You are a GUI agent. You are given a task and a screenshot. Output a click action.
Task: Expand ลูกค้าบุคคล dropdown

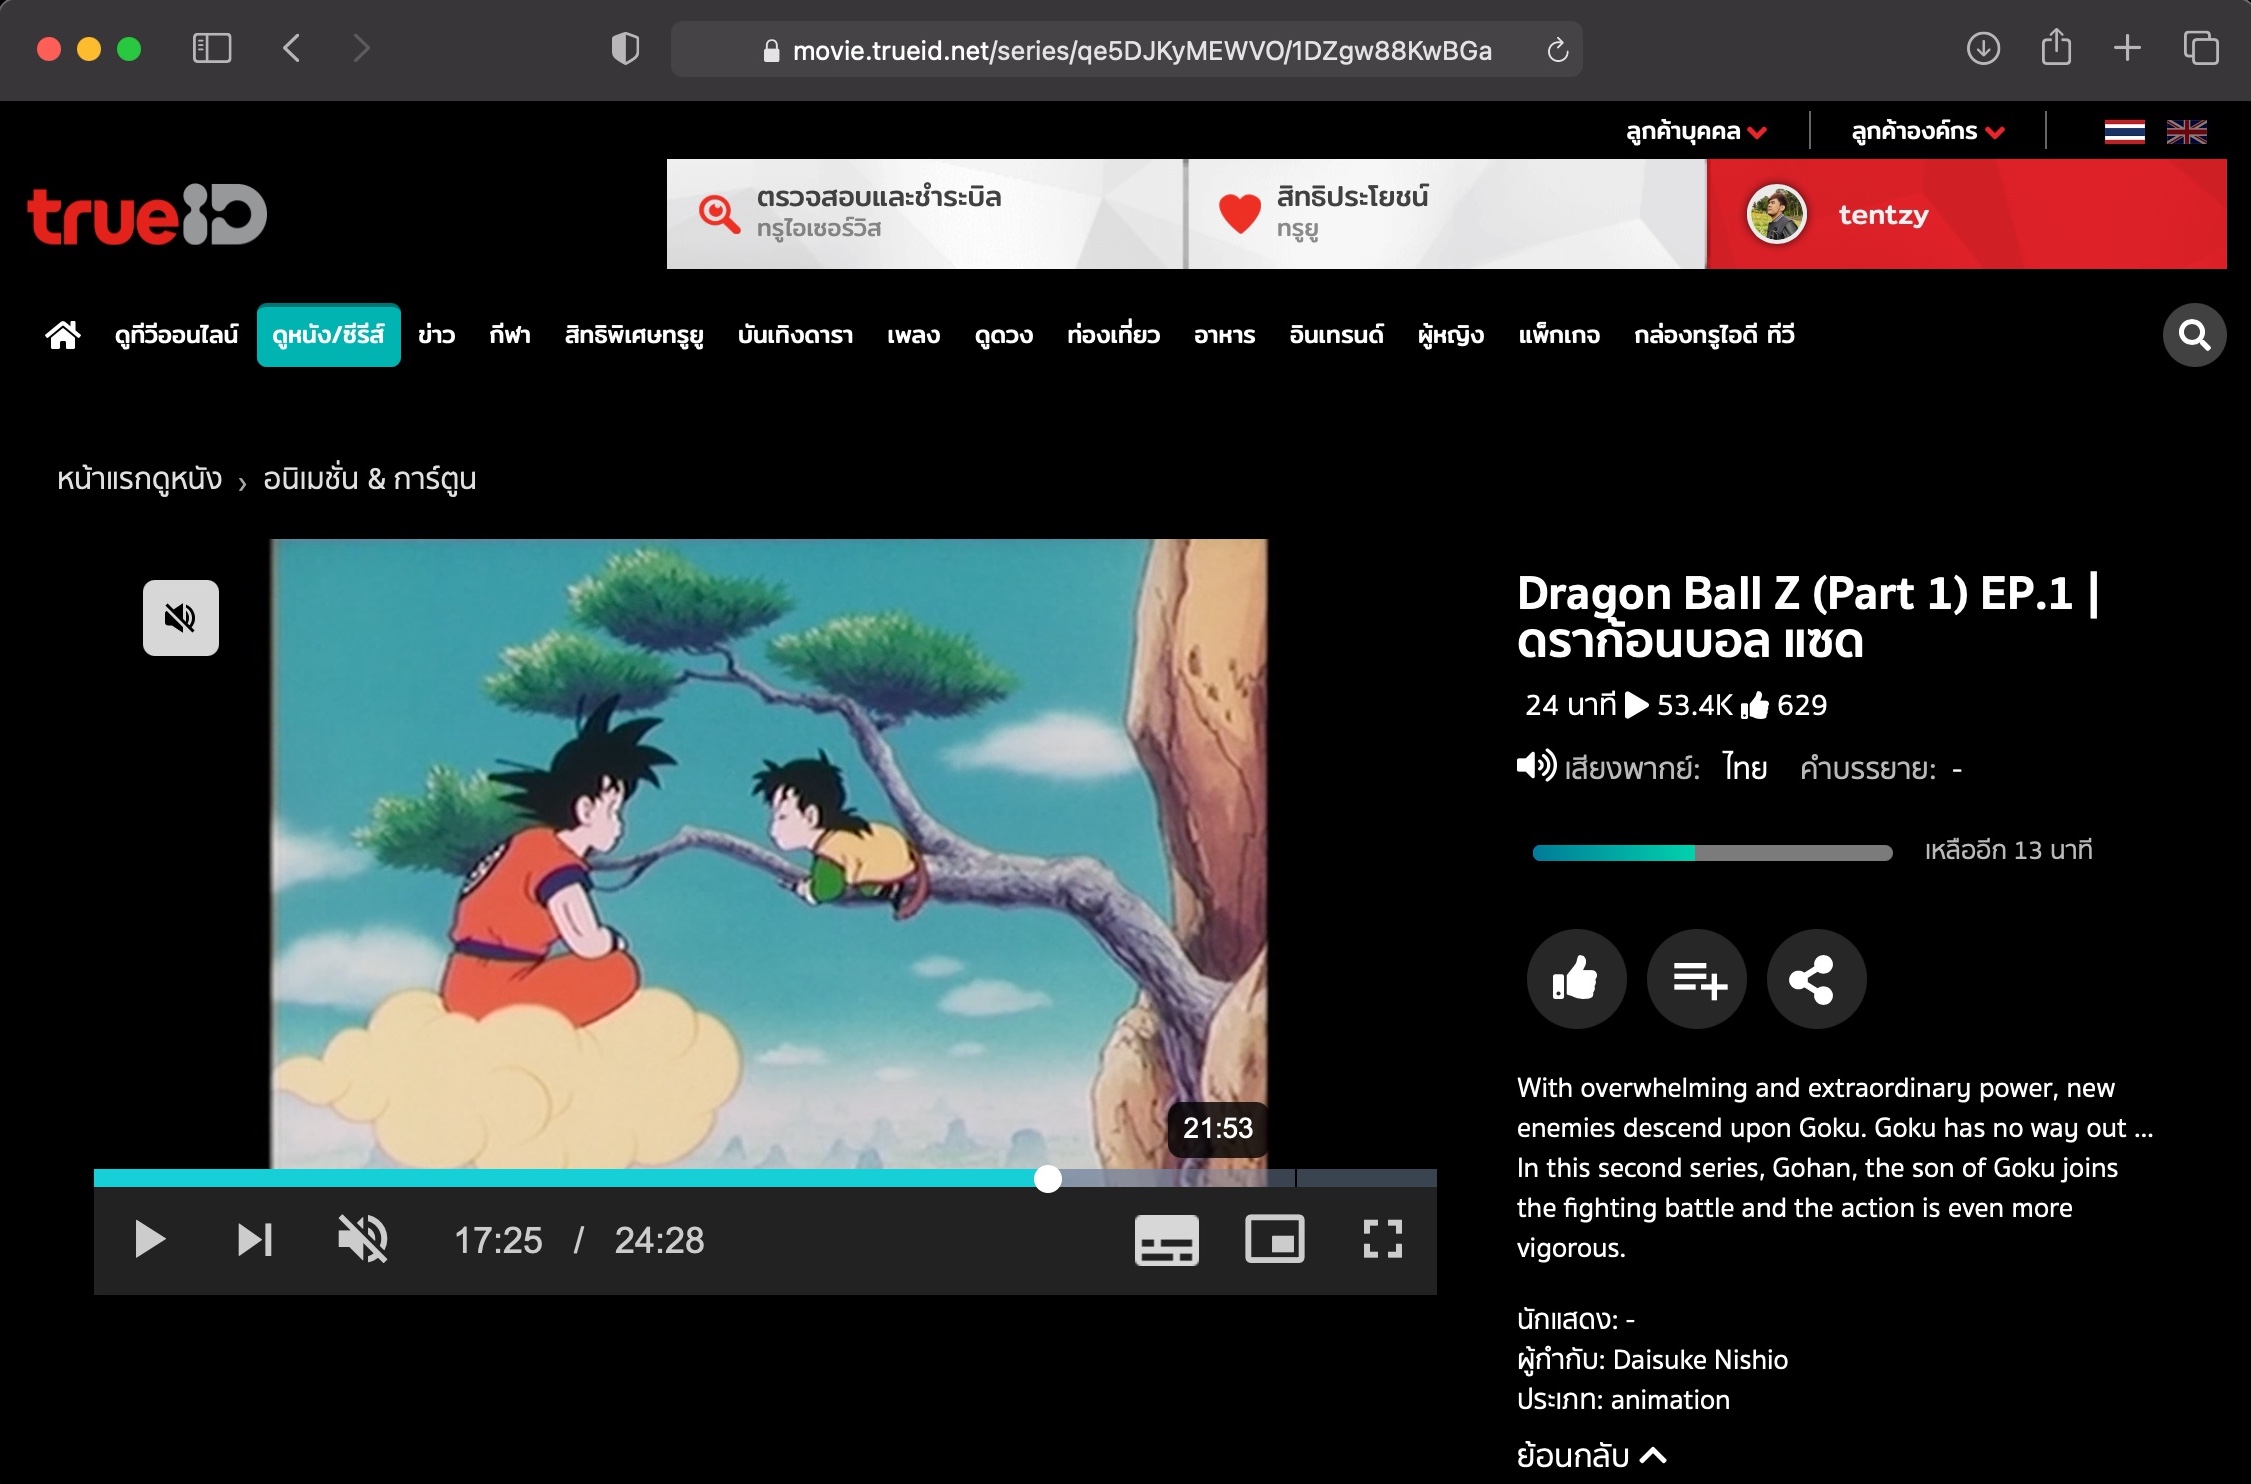(1696, 132)
